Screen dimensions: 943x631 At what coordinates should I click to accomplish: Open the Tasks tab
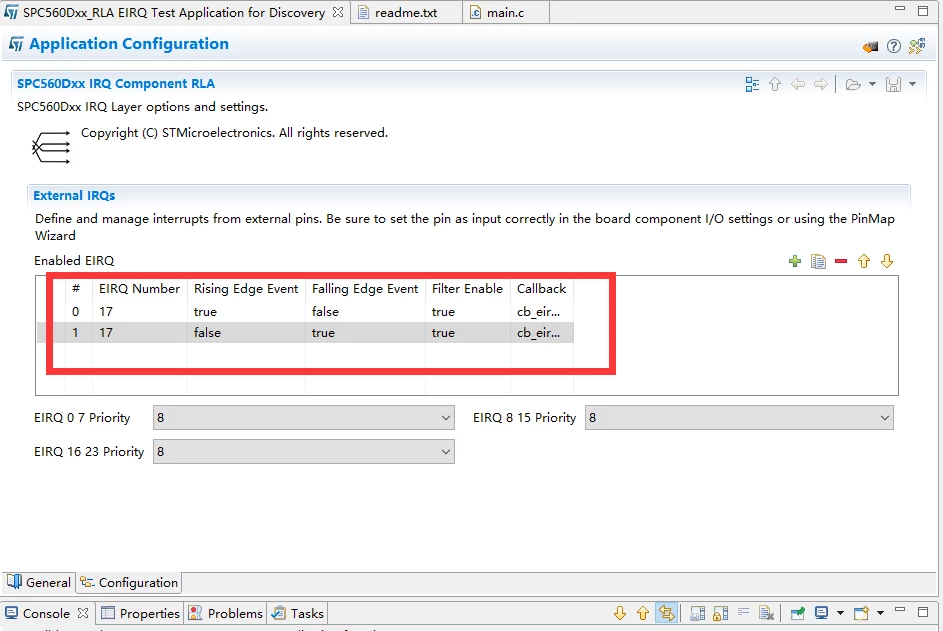click(298, 613)
